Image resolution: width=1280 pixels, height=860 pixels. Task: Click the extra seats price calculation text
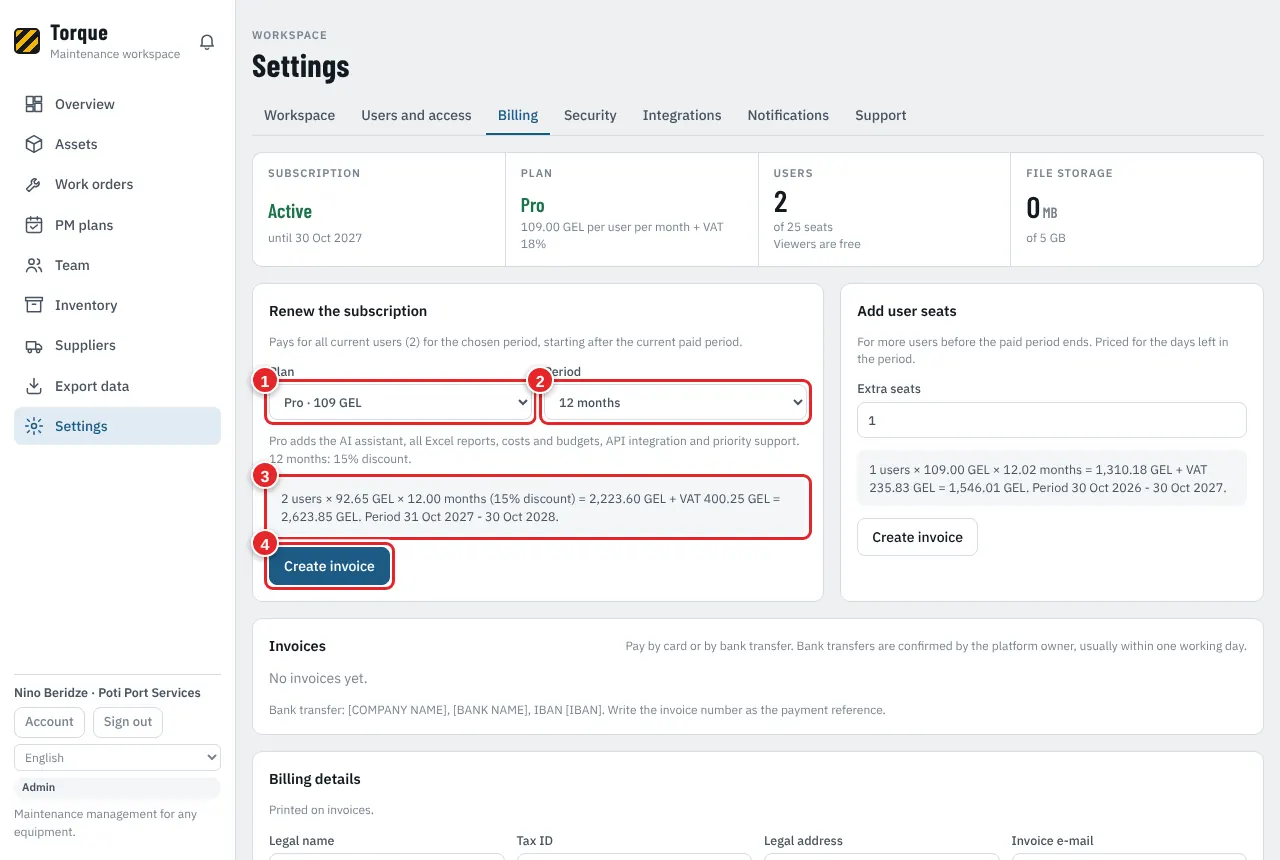coord(1052,479)
